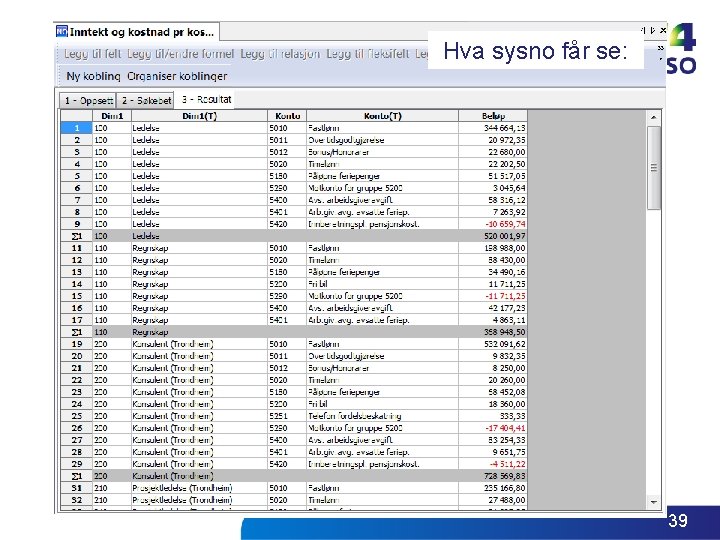This screenshot has height=540, width=720.
Task: Click the Dim1 column header
Action: point(112,116)
